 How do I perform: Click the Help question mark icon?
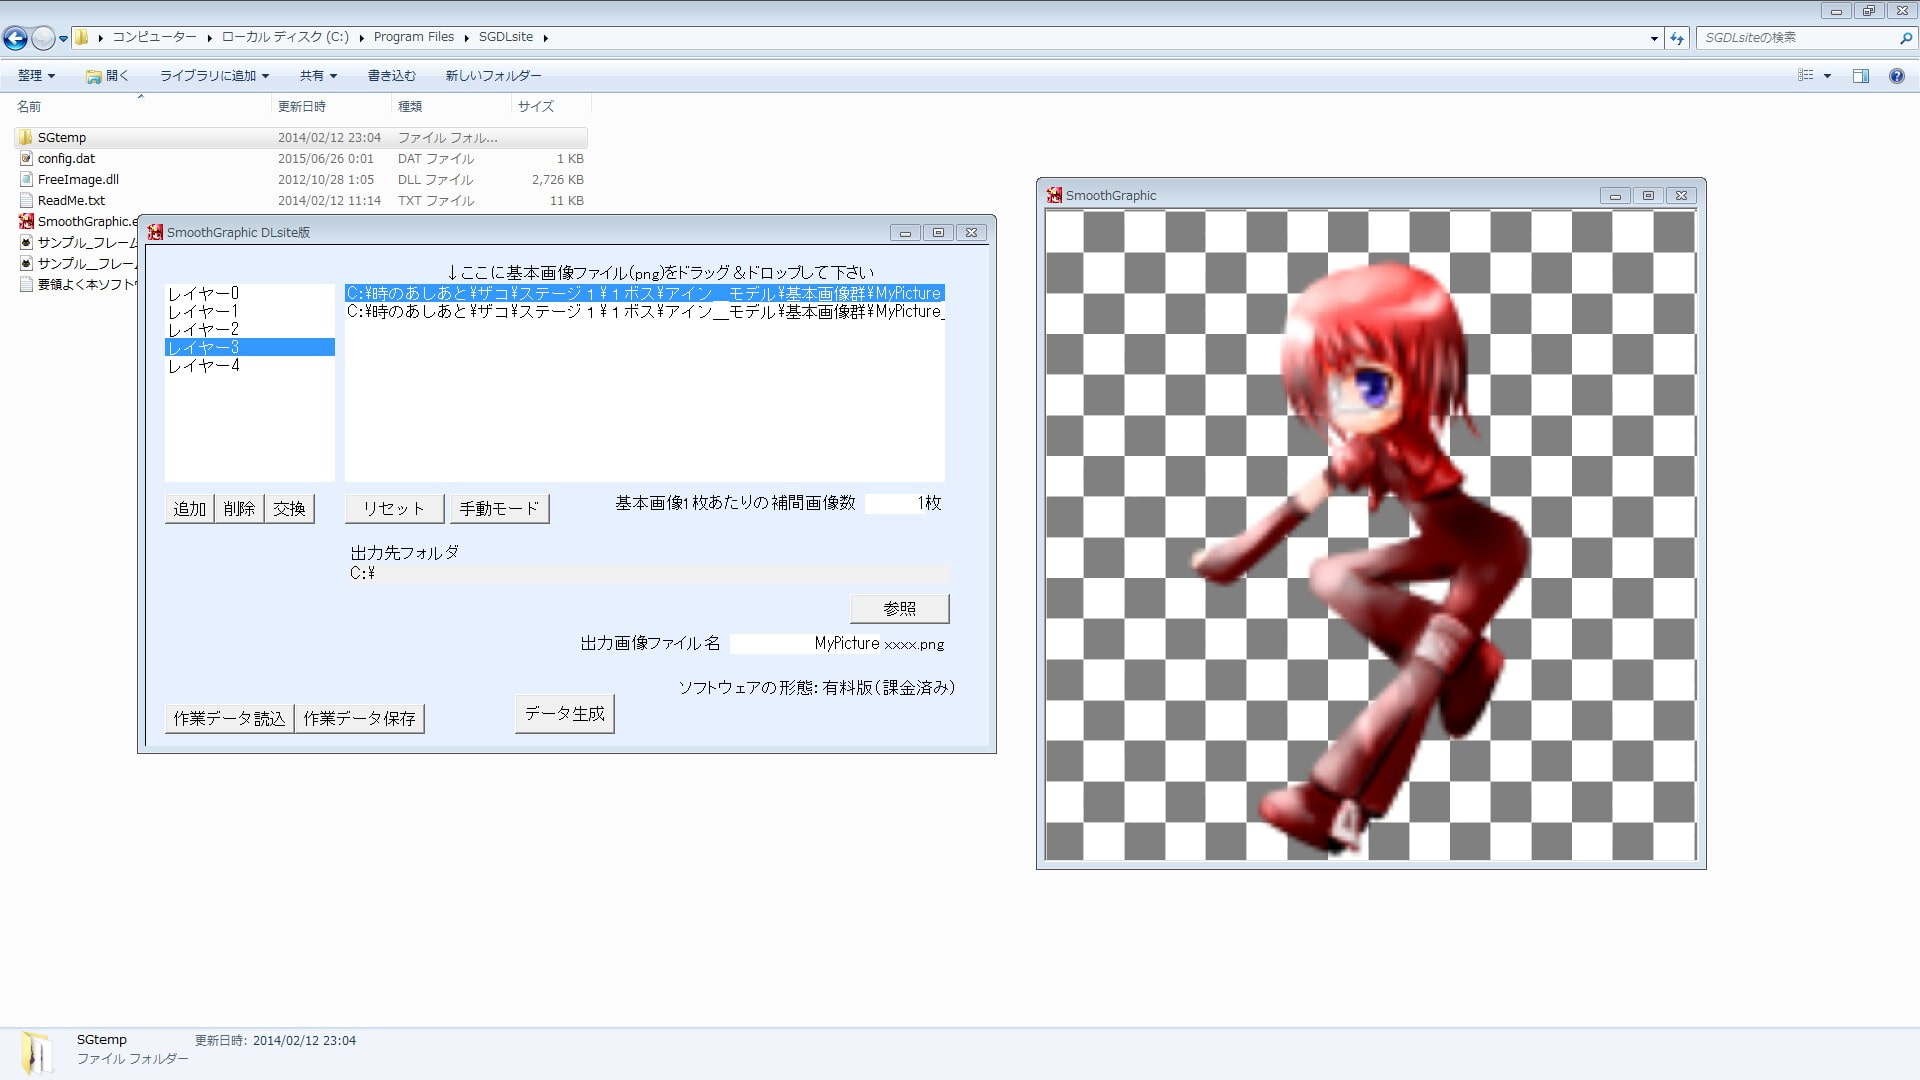coord(1896,75)
